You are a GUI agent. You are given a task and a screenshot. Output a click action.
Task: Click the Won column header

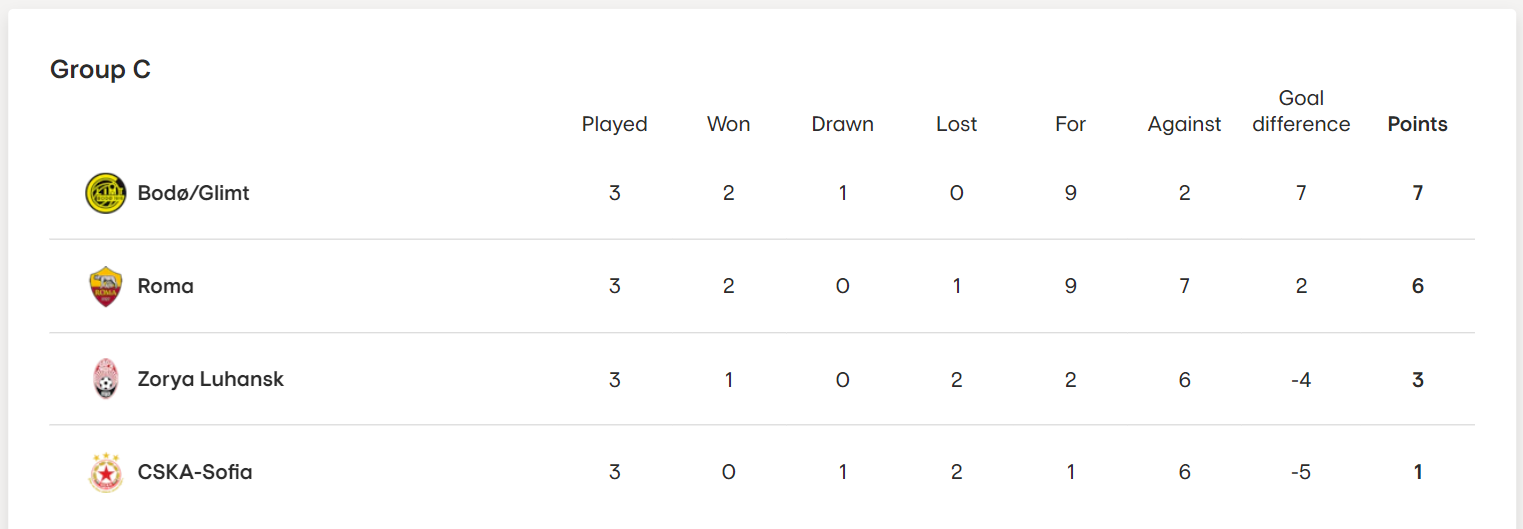tap(729, 124)
